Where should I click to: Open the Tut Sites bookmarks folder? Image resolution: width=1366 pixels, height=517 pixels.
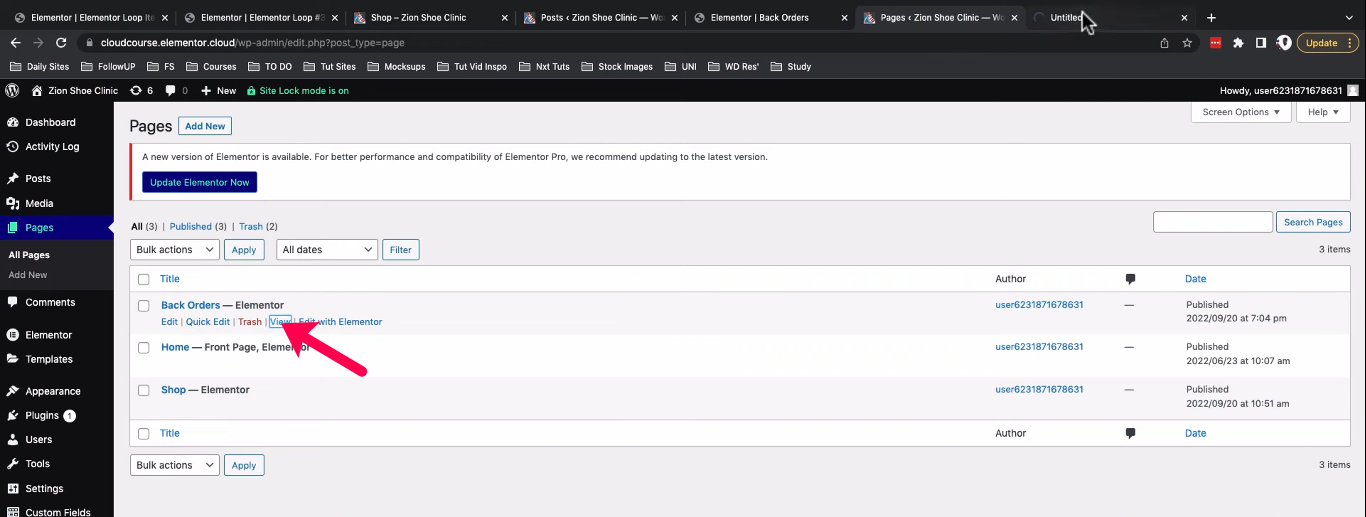329,66
